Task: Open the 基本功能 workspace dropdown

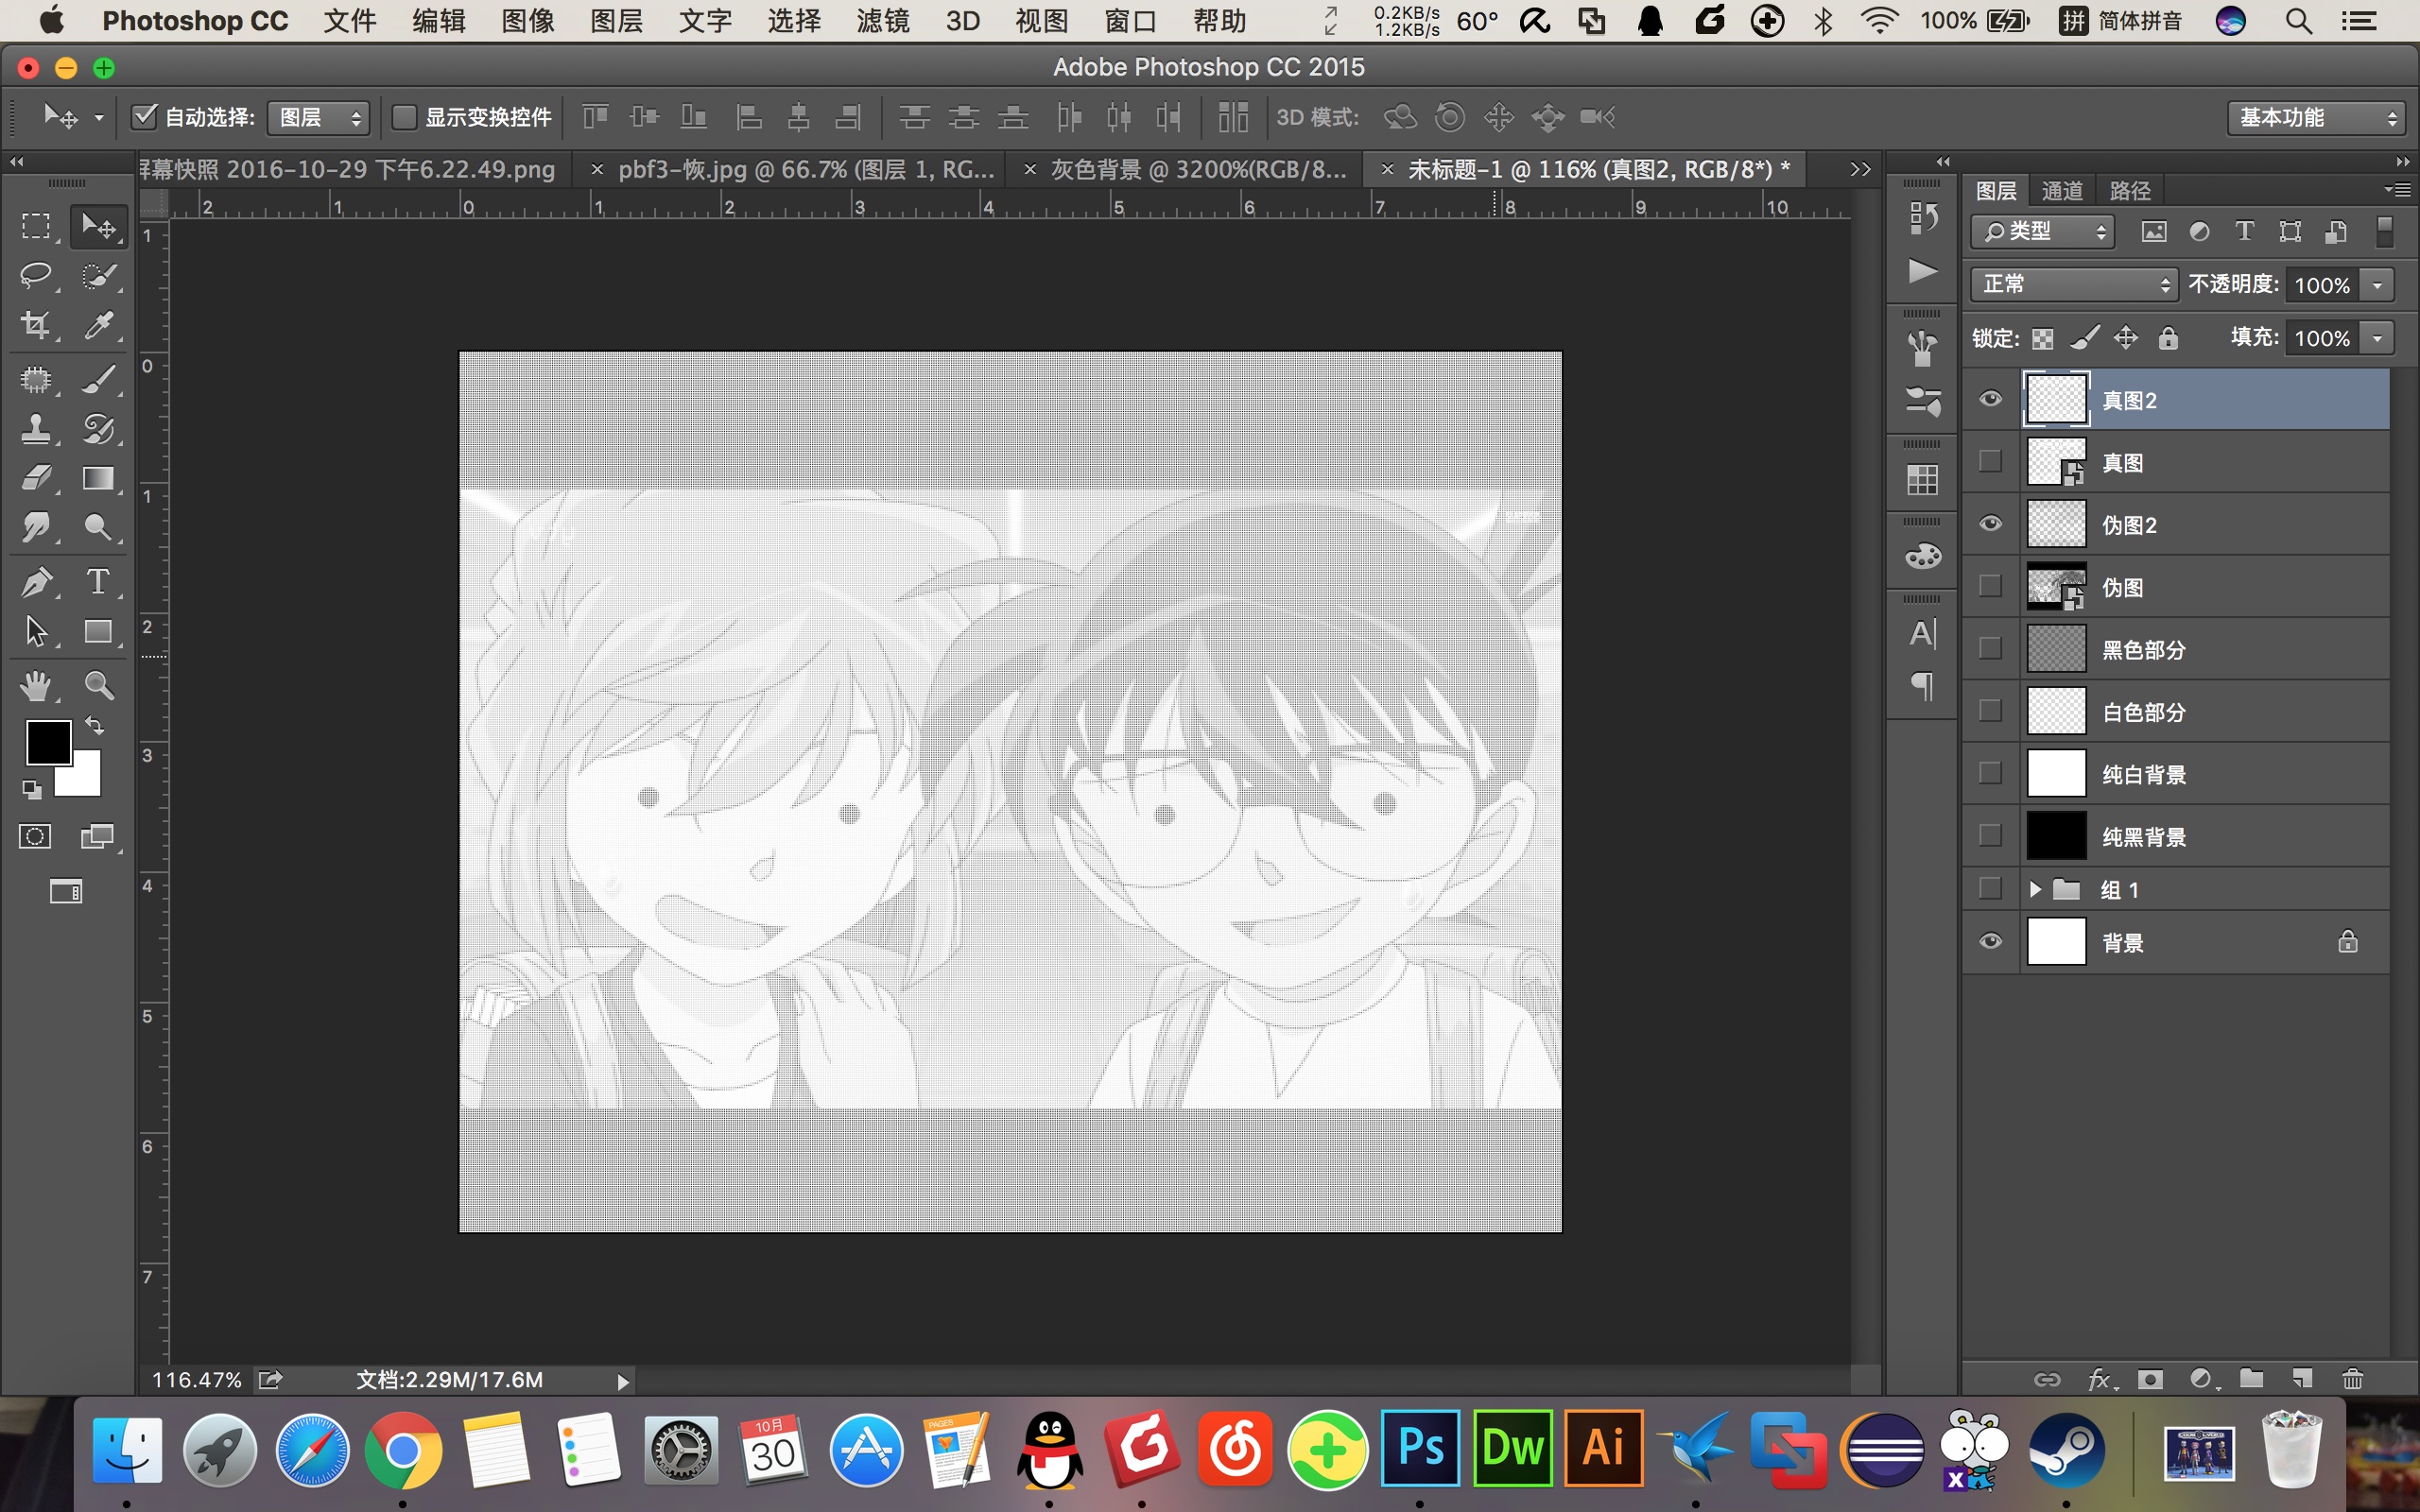Action: [x=2316, y=117]
